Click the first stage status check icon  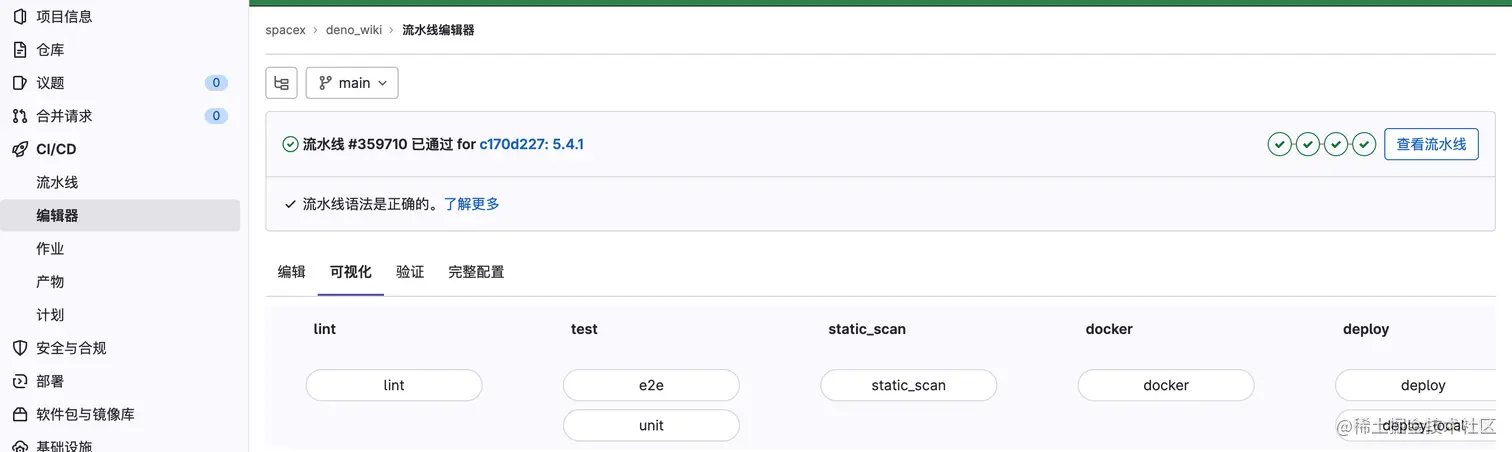tap(1279, 144)
